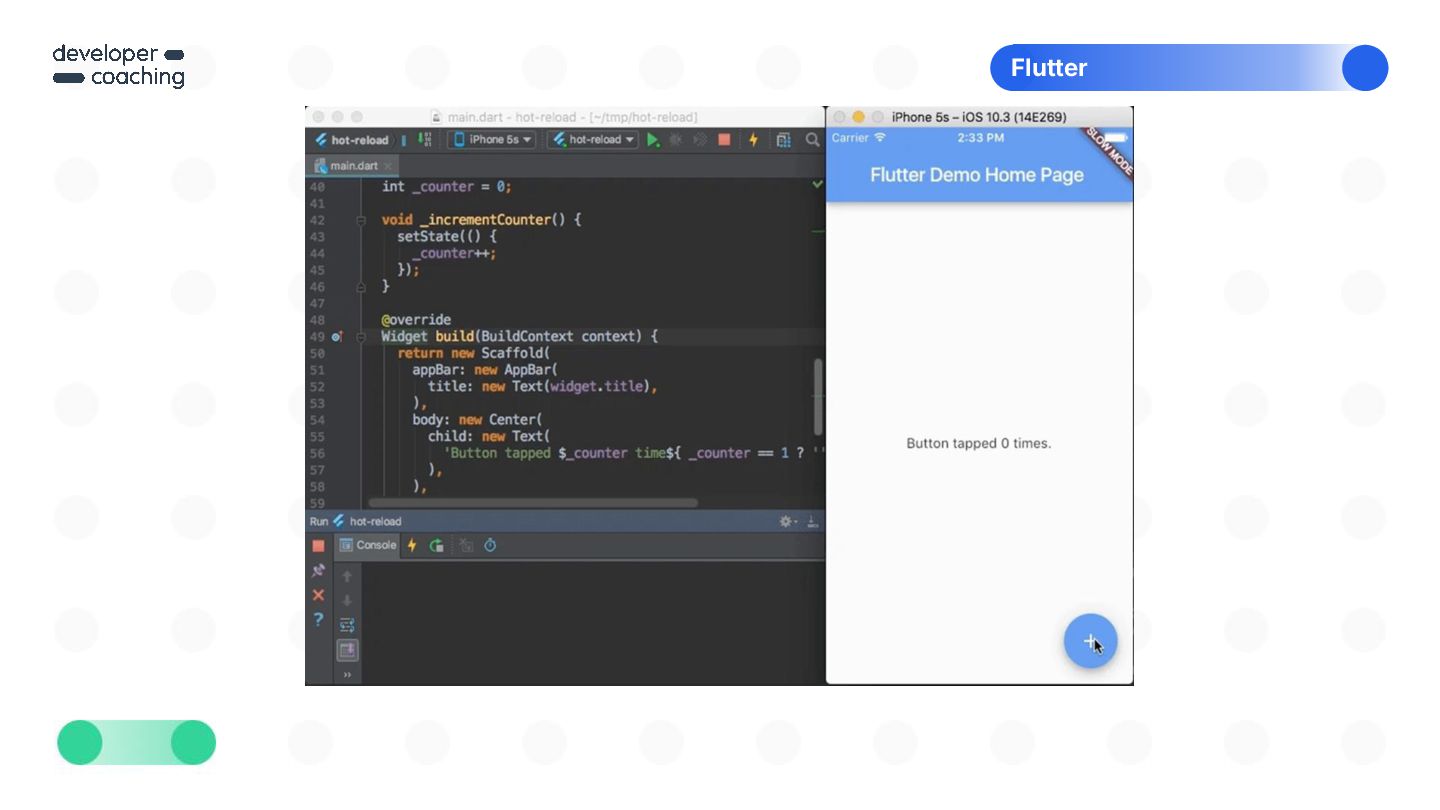This screenshot has width=1440, height=810.
Task: Open the Run panel gear settings menu
Action: pos(788,522)
